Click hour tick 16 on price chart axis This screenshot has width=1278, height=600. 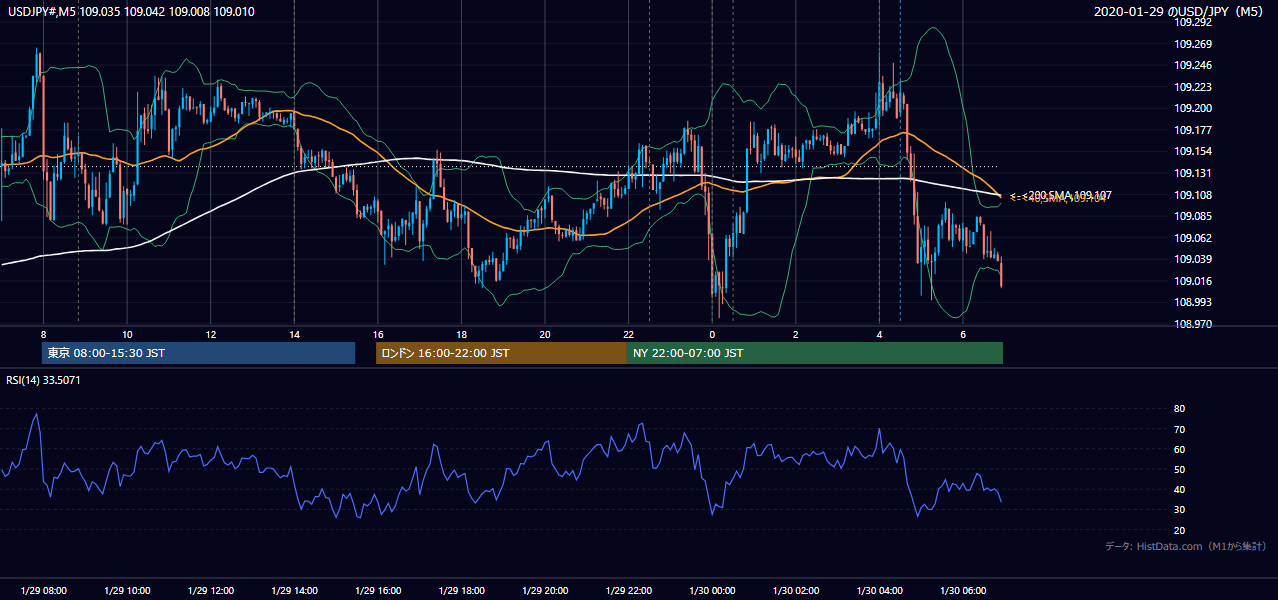pyautogui.click(x=378, y=334)
